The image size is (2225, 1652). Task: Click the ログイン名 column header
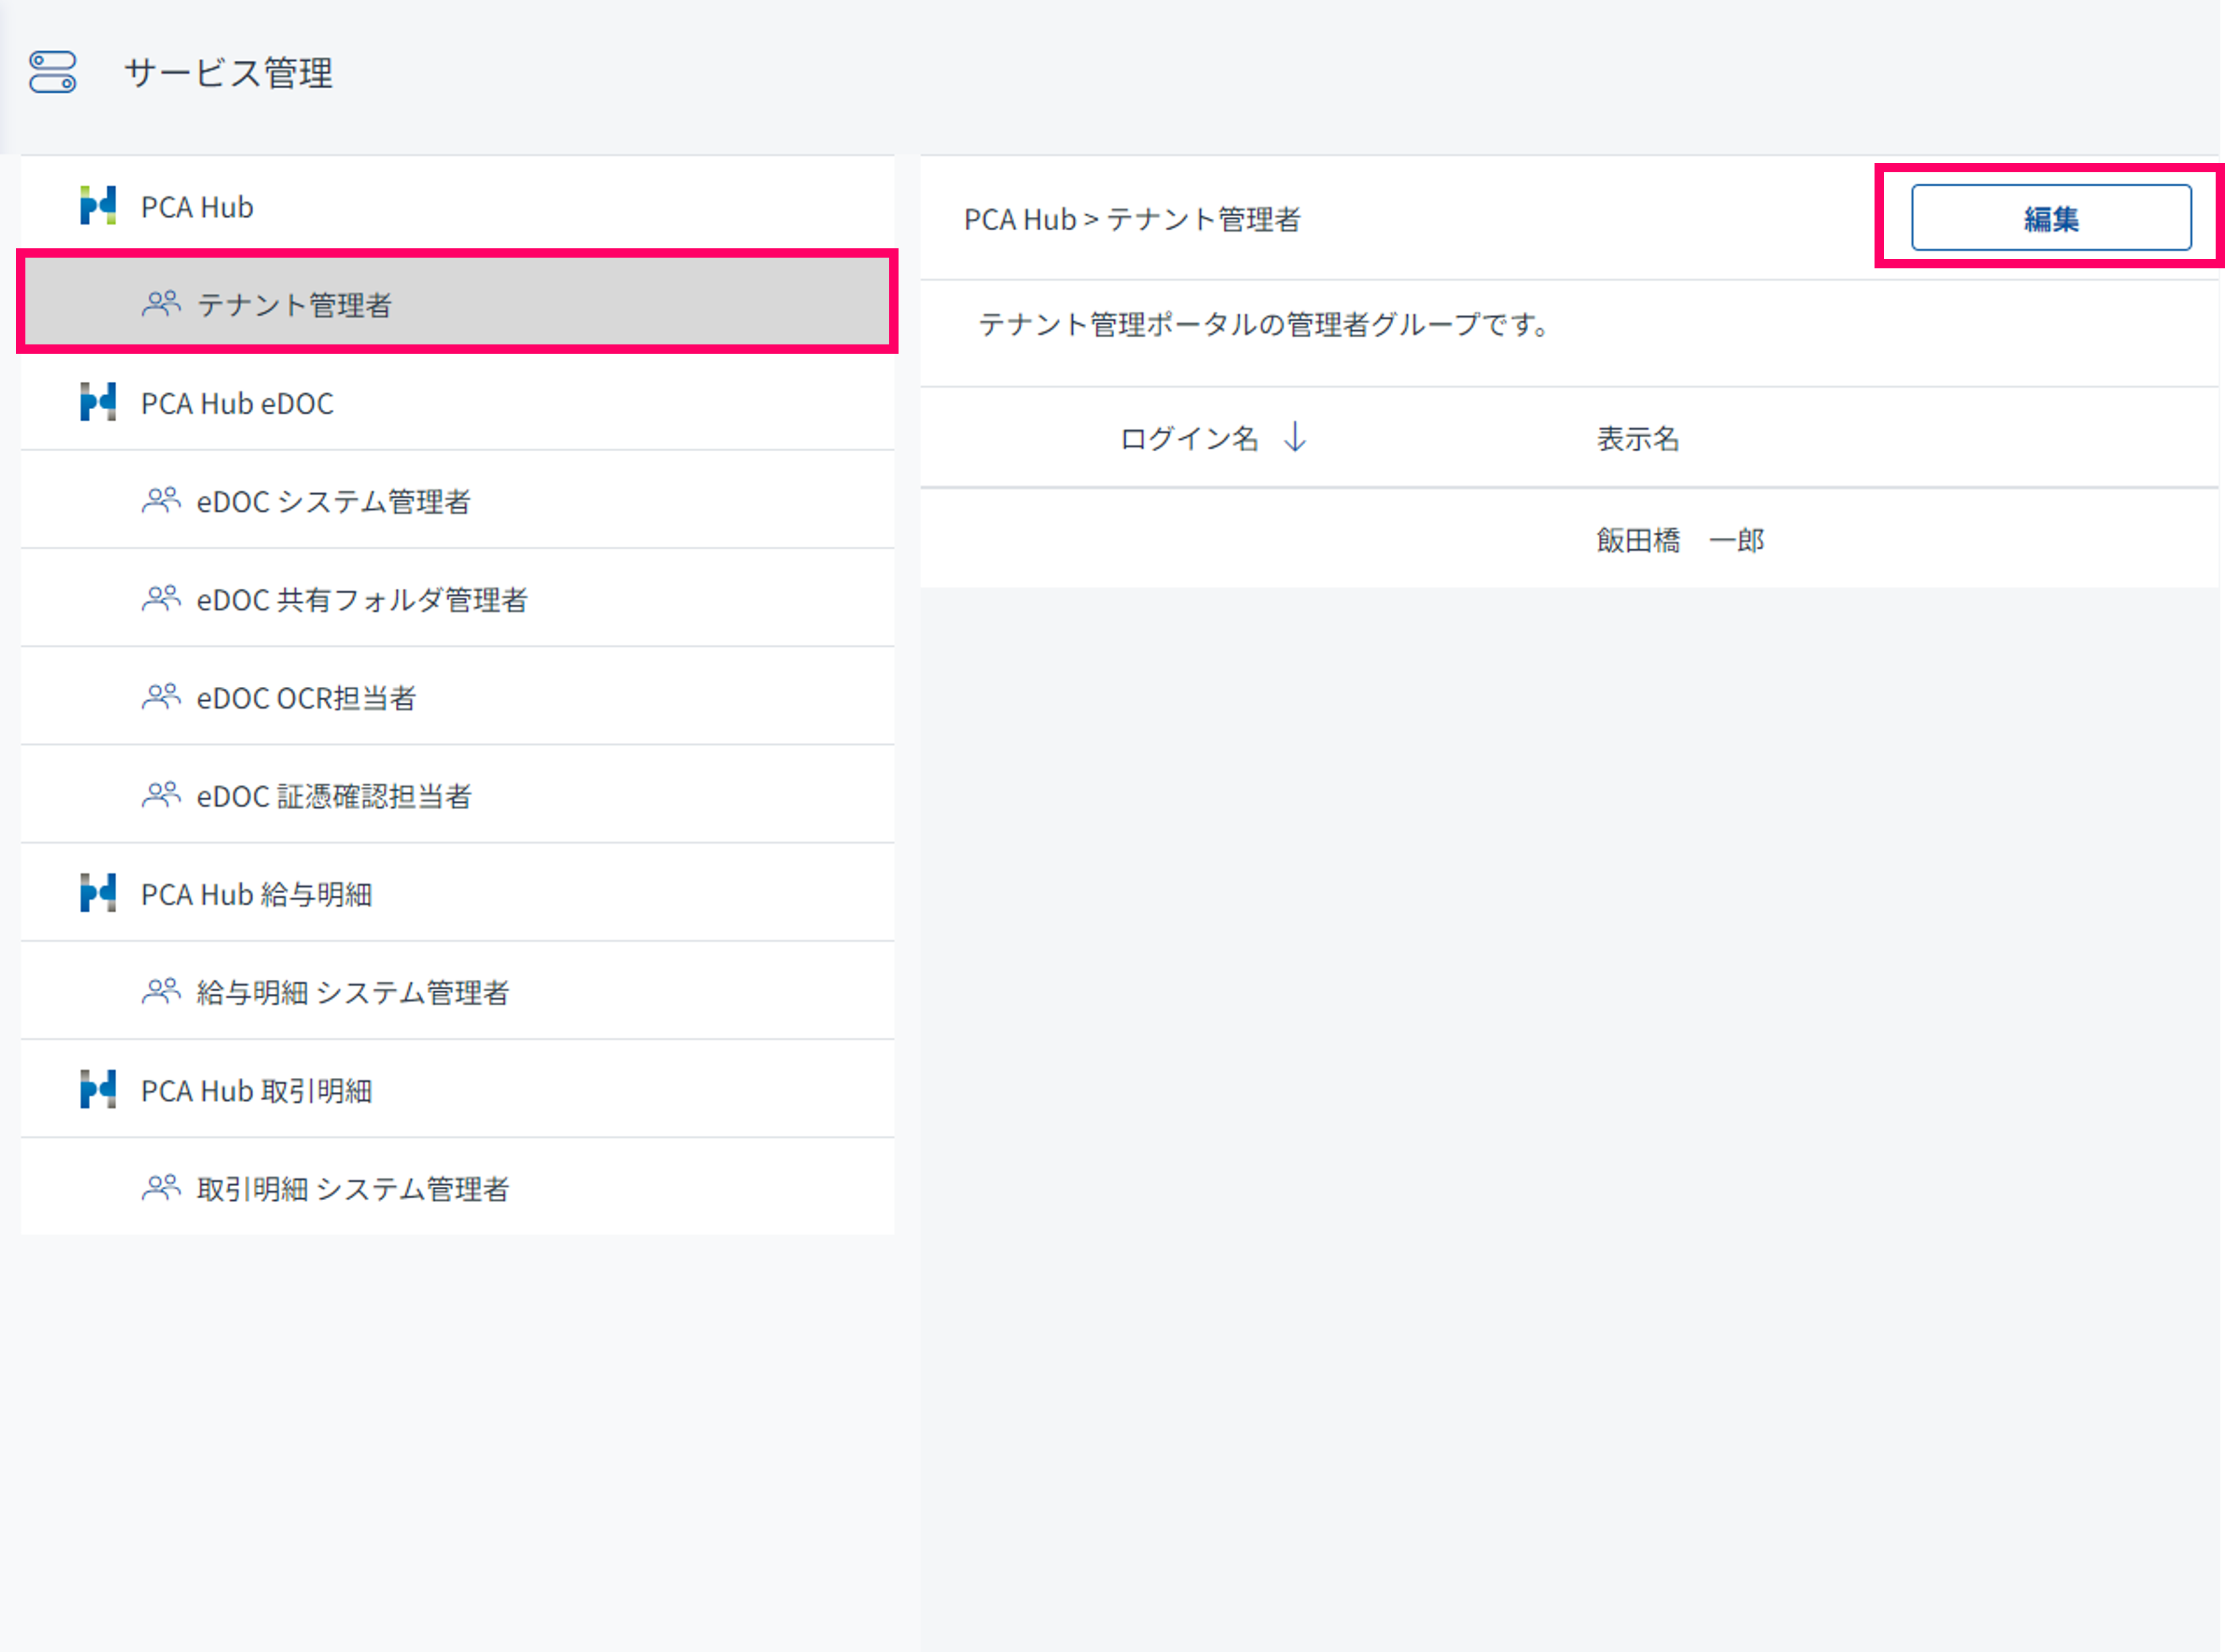coord(1188,438)
